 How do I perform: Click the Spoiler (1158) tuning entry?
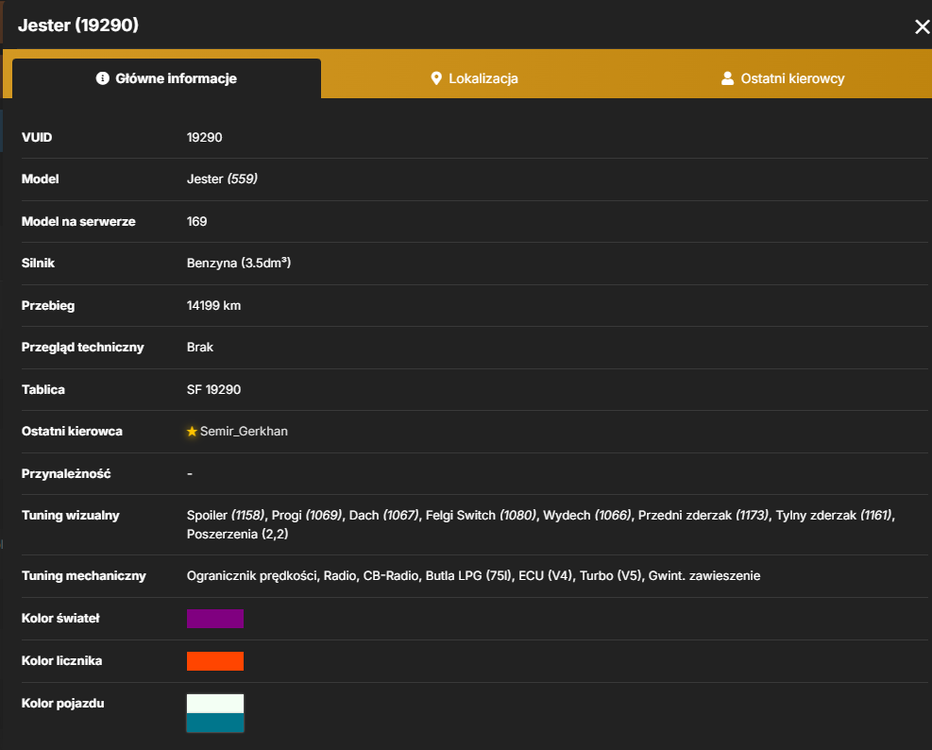[x=226, y=515]
